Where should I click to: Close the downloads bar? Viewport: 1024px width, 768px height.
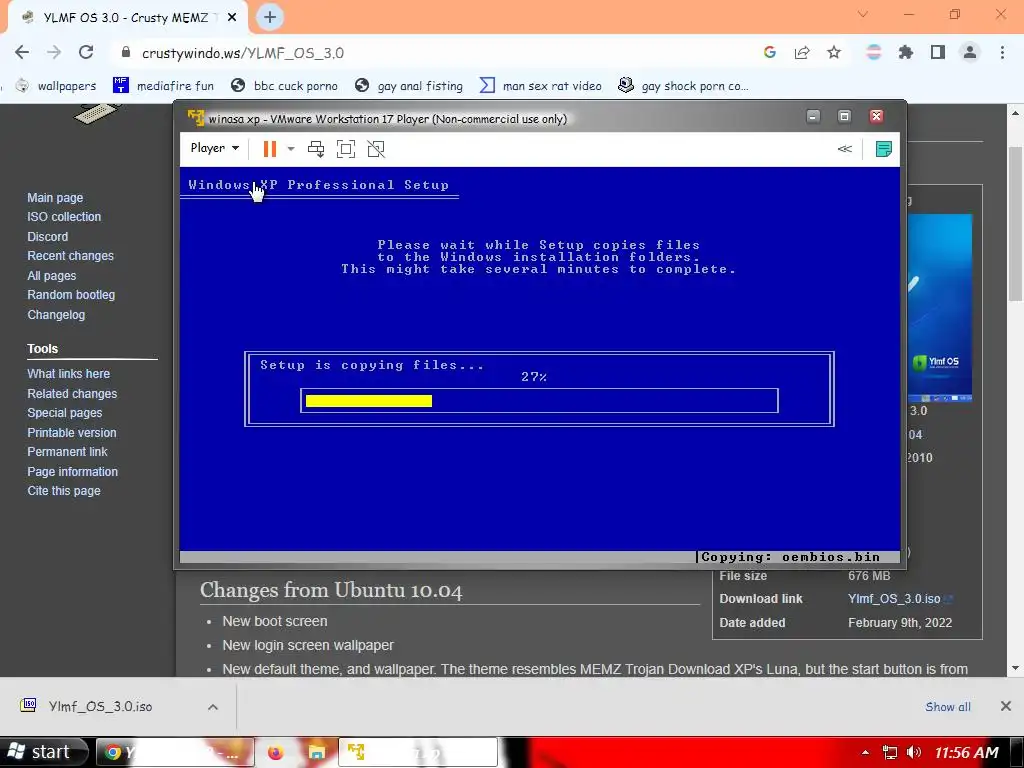point(1006,706)
